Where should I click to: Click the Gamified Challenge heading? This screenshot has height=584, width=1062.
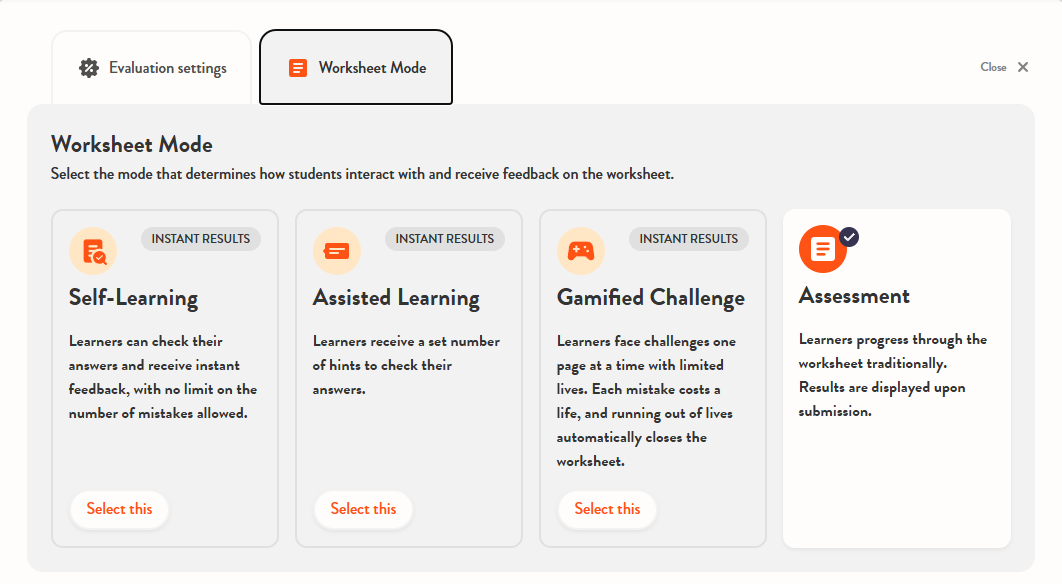[x=651, y=298]
